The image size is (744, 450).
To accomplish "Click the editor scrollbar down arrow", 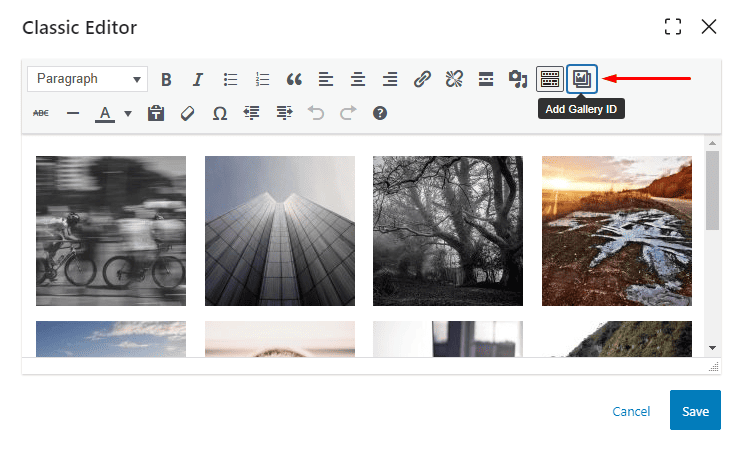I will point(712,348).
